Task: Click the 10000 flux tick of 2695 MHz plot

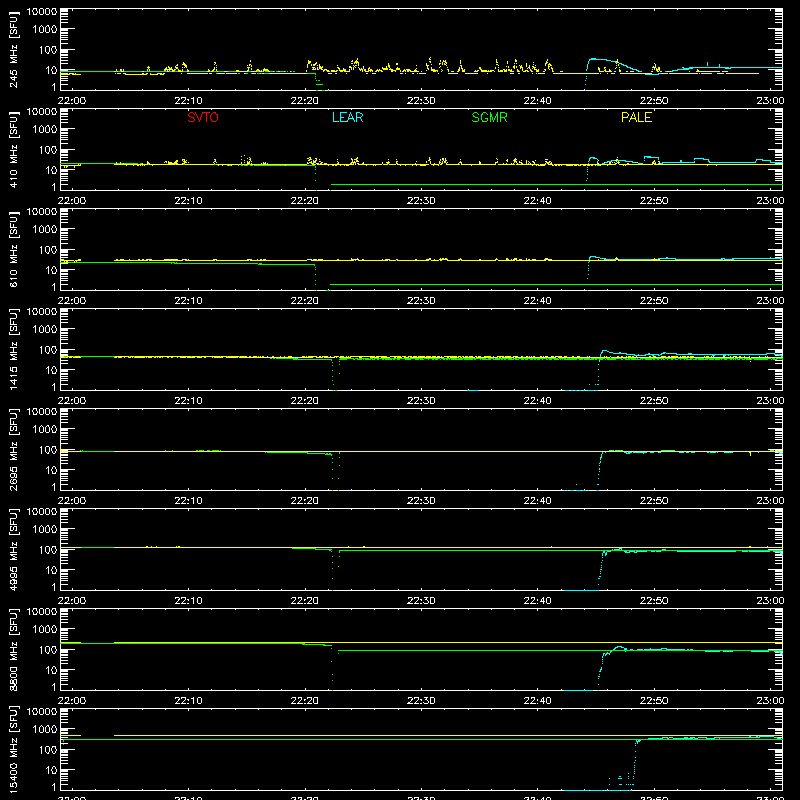Action: pos(42,412)
